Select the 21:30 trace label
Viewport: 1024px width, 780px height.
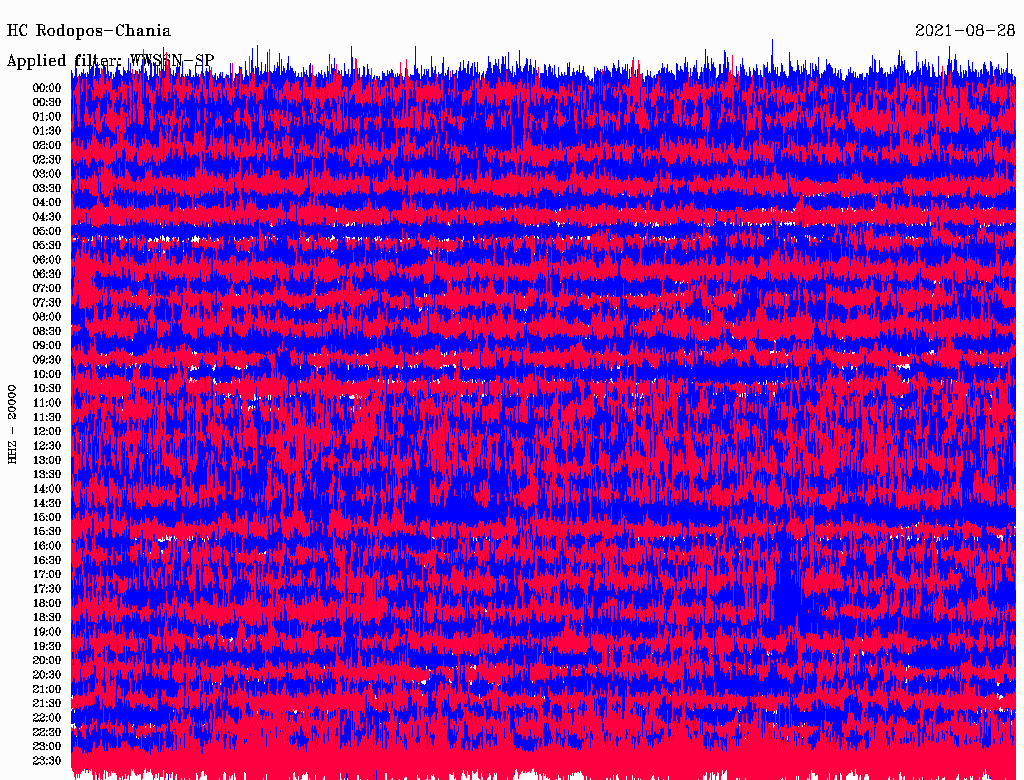(x=47, y=704)
